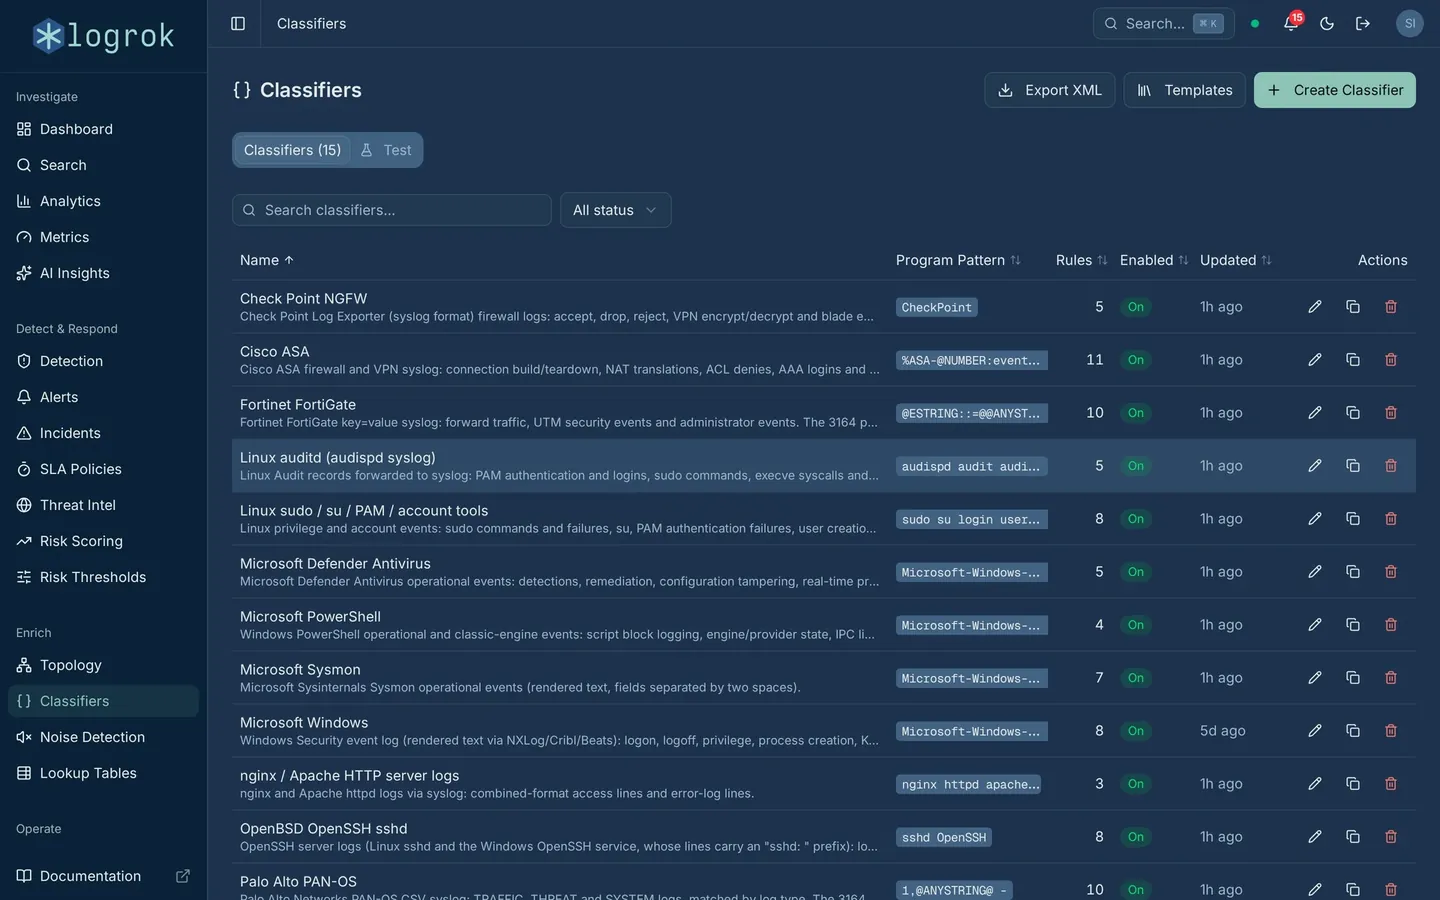Delete the Microsoft PowerShell classifier

pos(1391,625)
